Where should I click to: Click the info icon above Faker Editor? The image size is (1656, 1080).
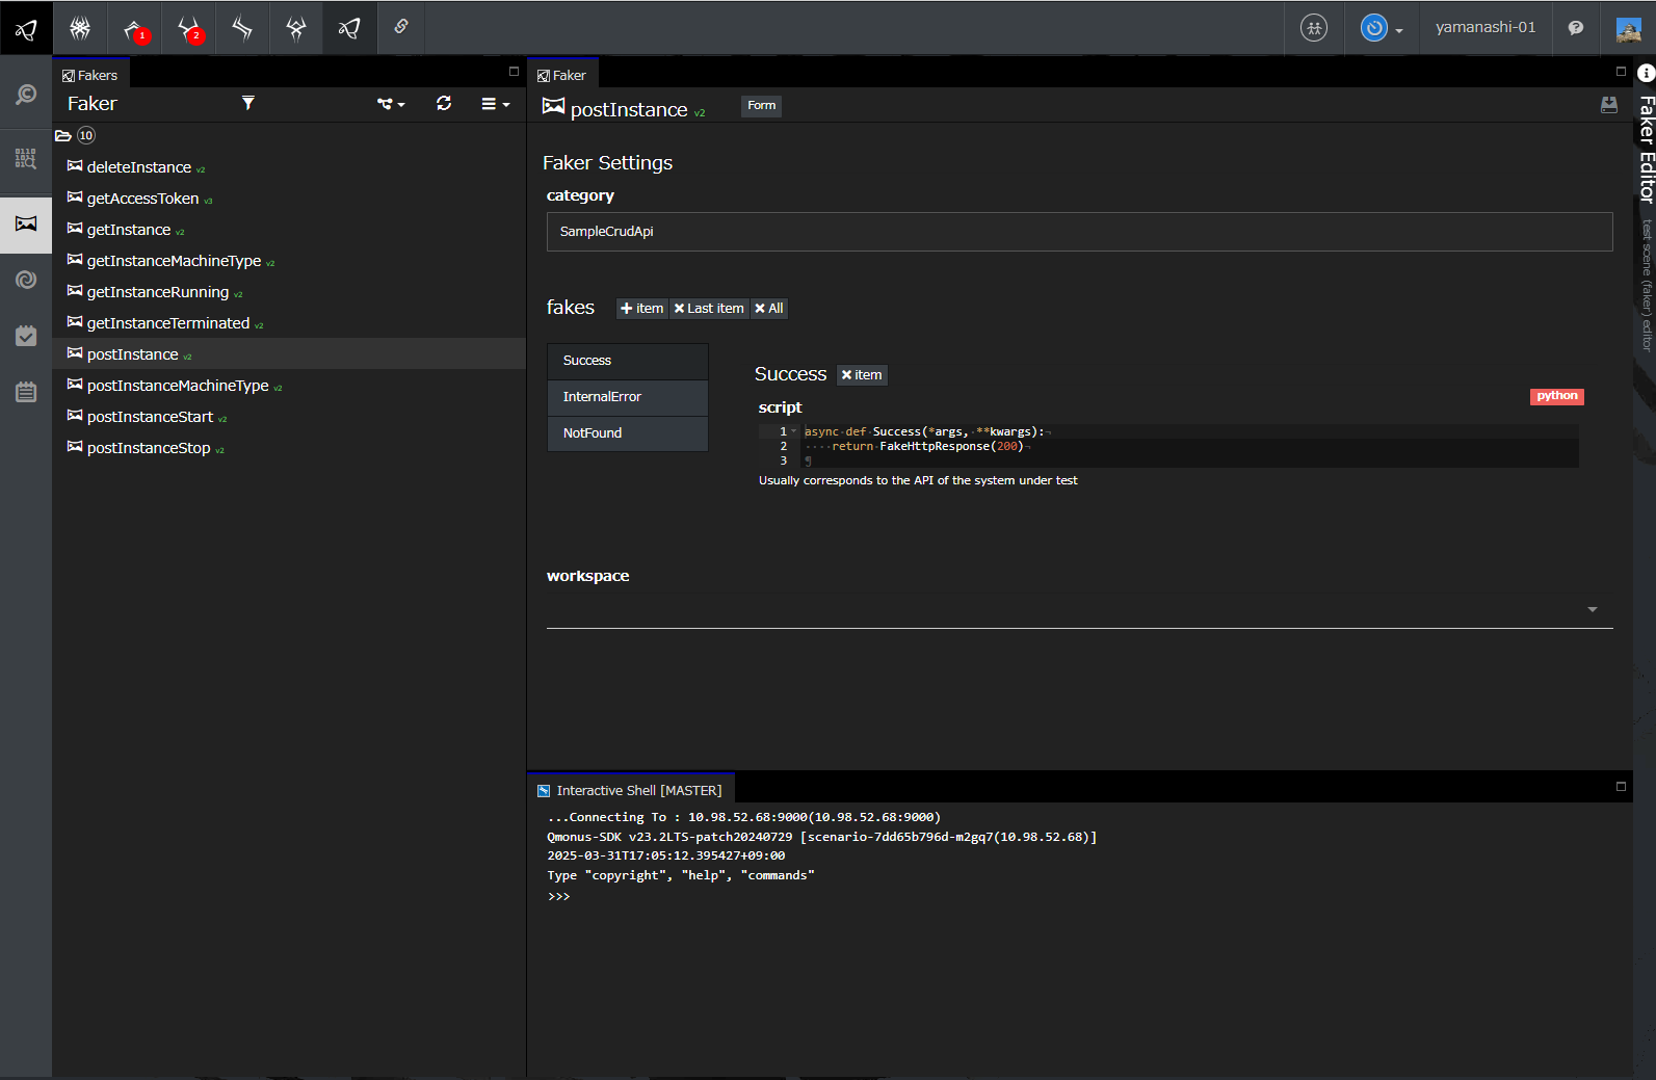1645,73
